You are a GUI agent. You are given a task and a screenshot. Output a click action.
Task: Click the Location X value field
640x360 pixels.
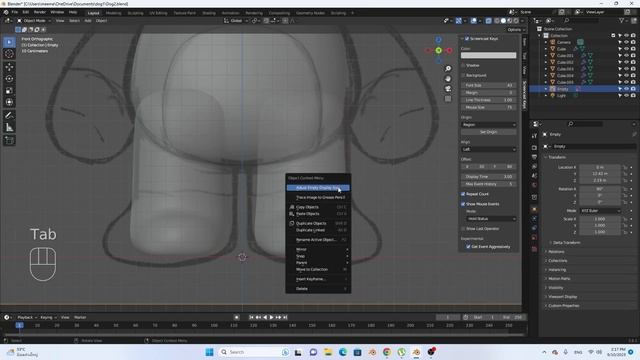pyautogui.click(x=600, y=167)
